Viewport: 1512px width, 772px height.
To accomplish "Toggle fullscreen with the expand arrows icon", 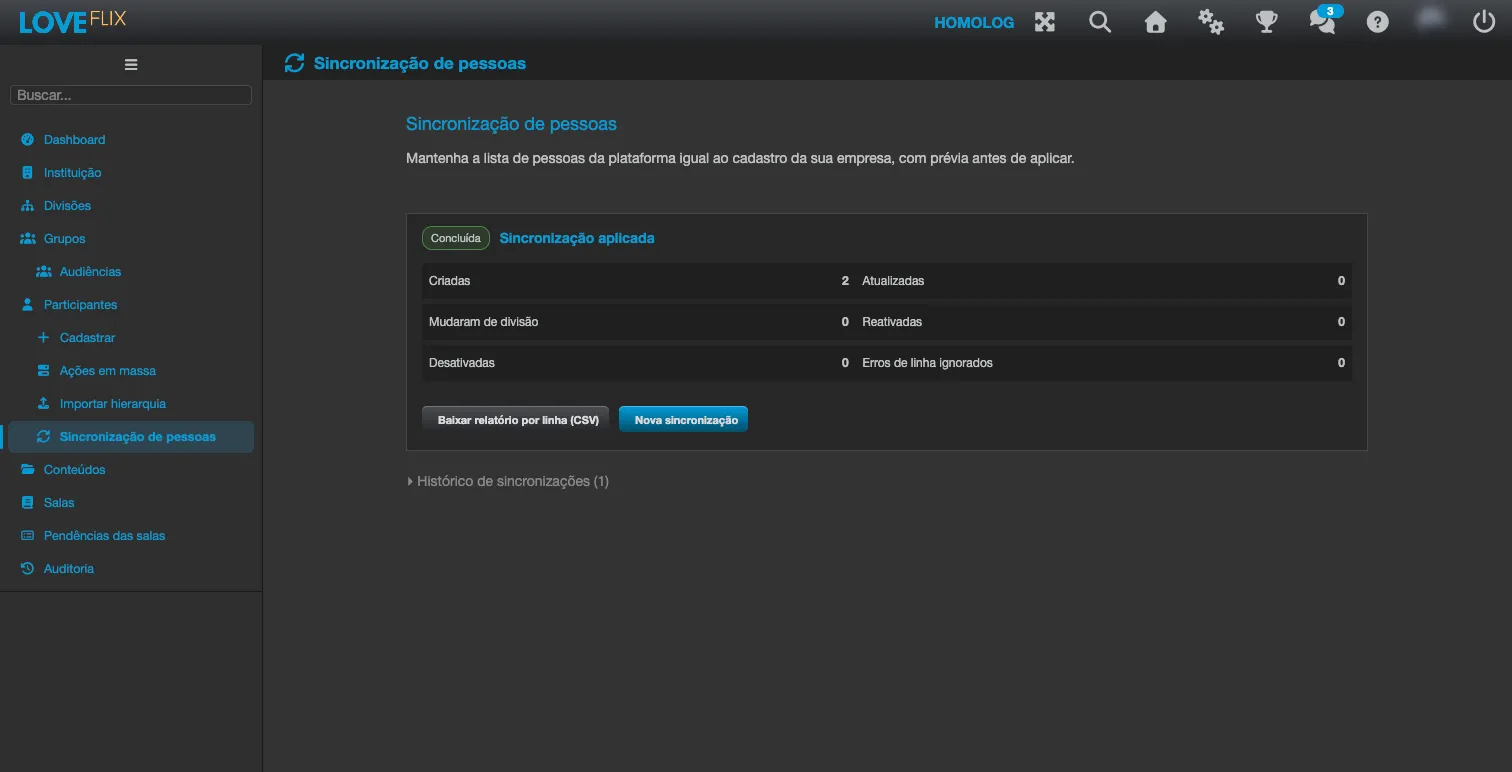I will coord(1045,22).
